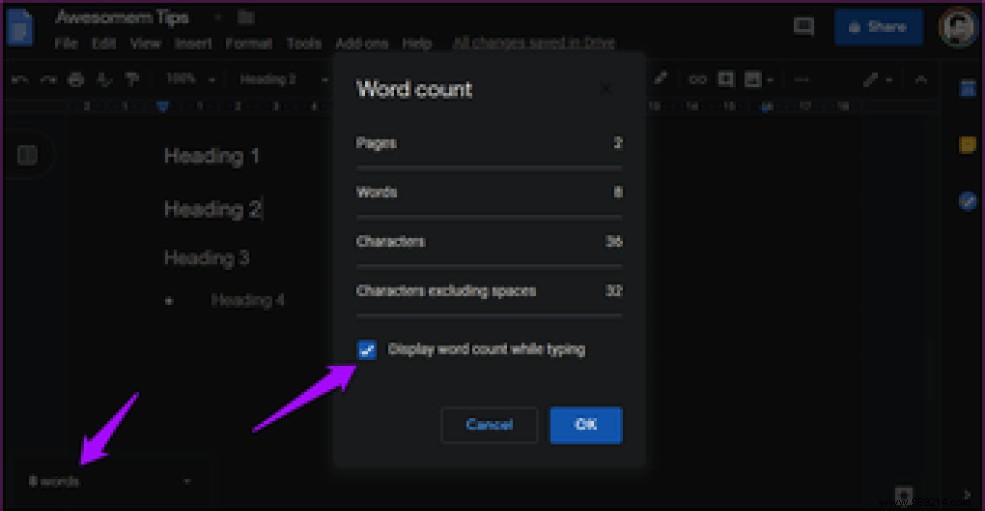Click the Awesomem Tips document title

pos(122,18)
